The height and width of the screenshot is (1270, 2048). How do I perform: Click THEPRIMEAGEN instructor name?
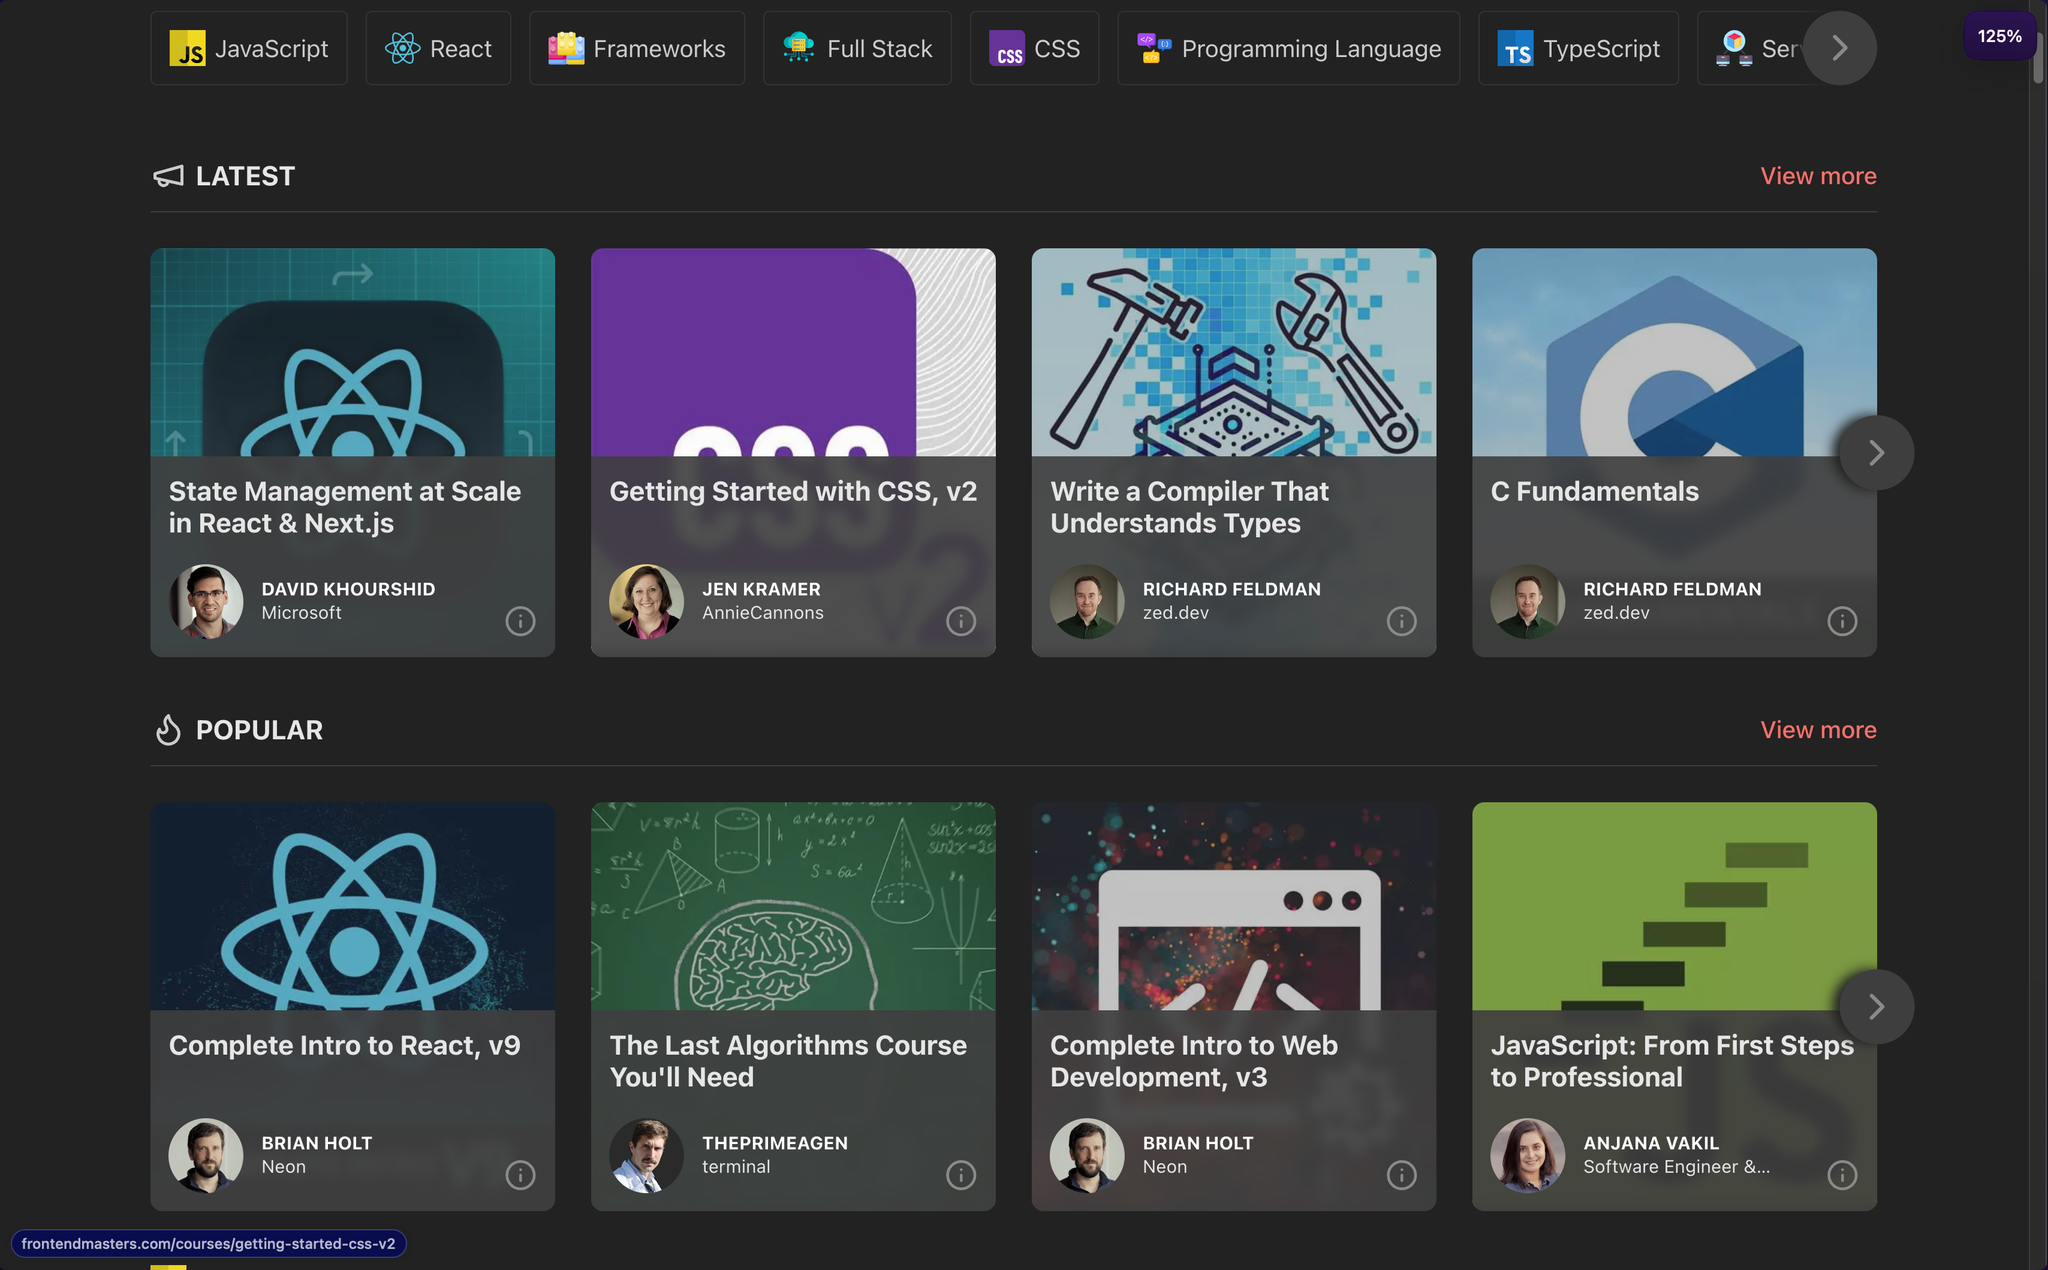775,1143
